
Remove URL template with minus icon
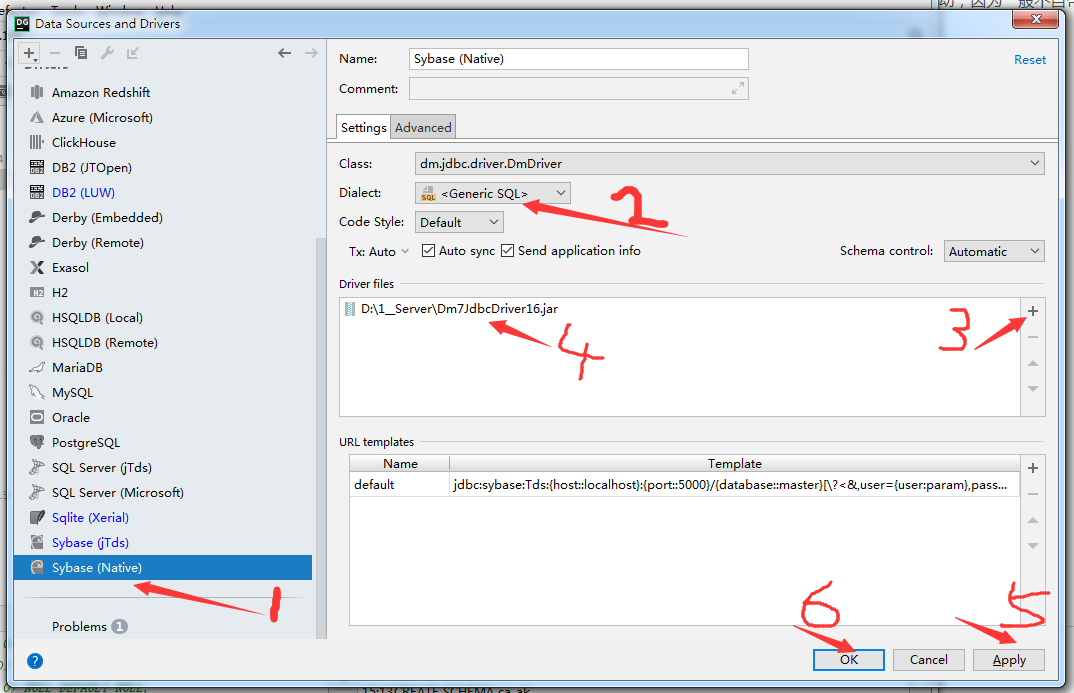tap(1033, 494)
